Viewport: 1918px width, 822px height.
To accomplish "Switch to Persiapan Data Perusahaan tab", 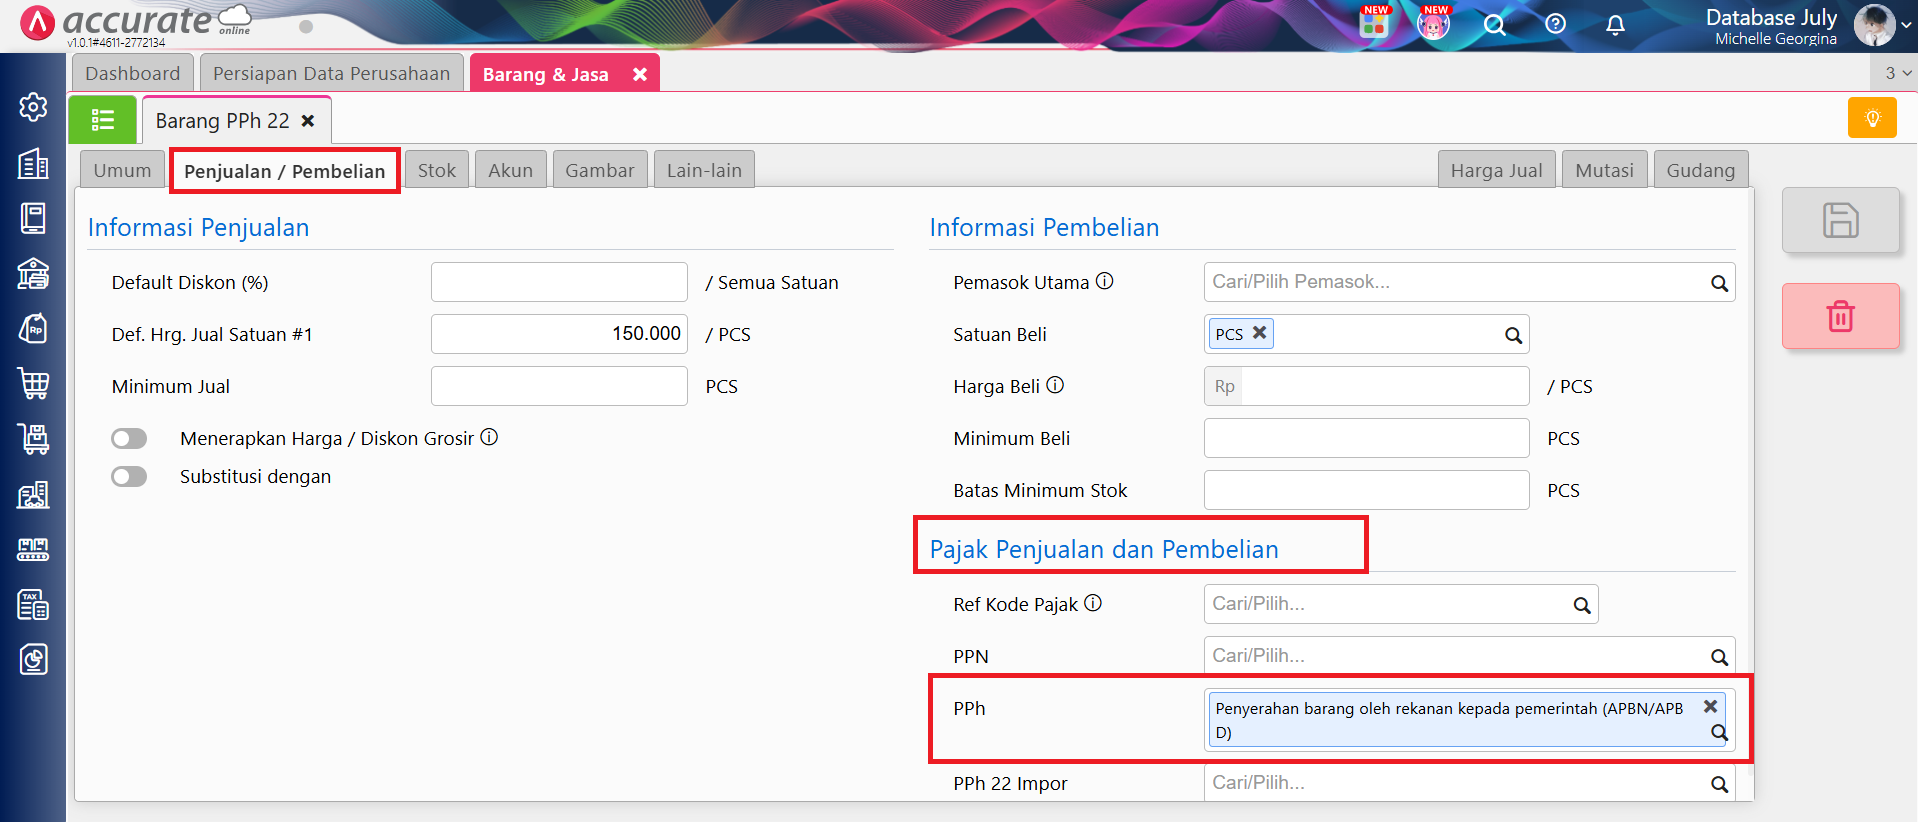I will click(332, 73).
